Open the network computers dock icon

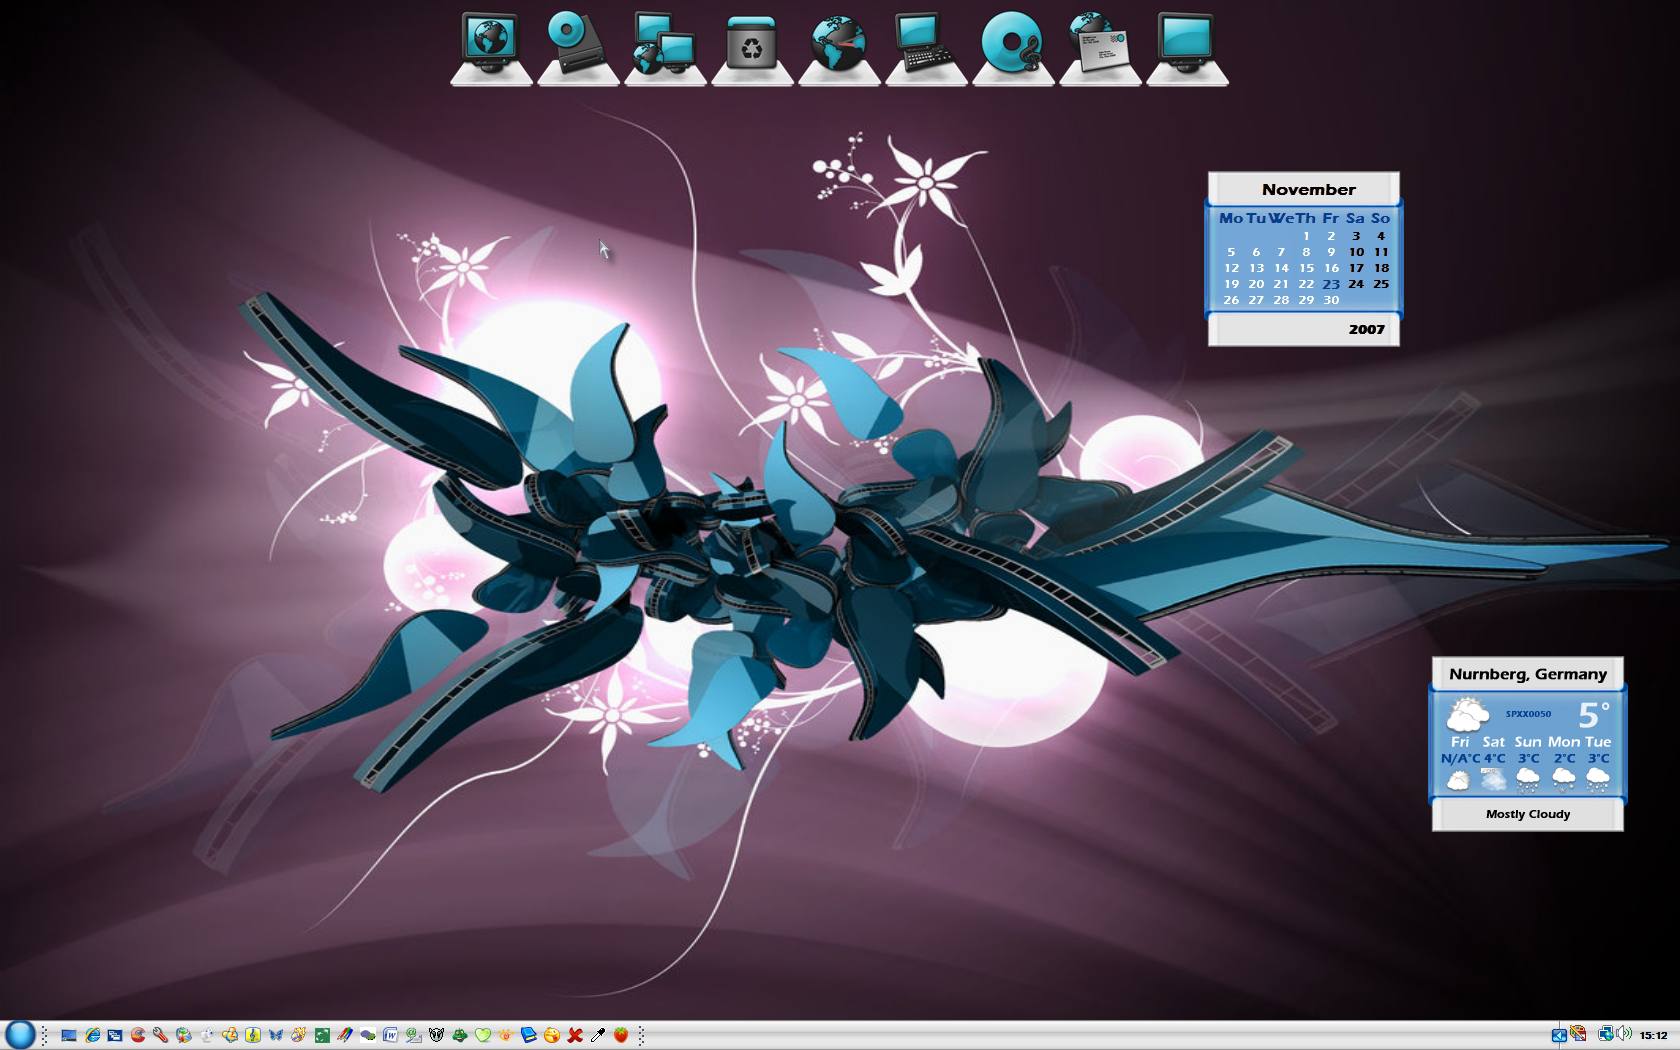[x=665, y=47]
